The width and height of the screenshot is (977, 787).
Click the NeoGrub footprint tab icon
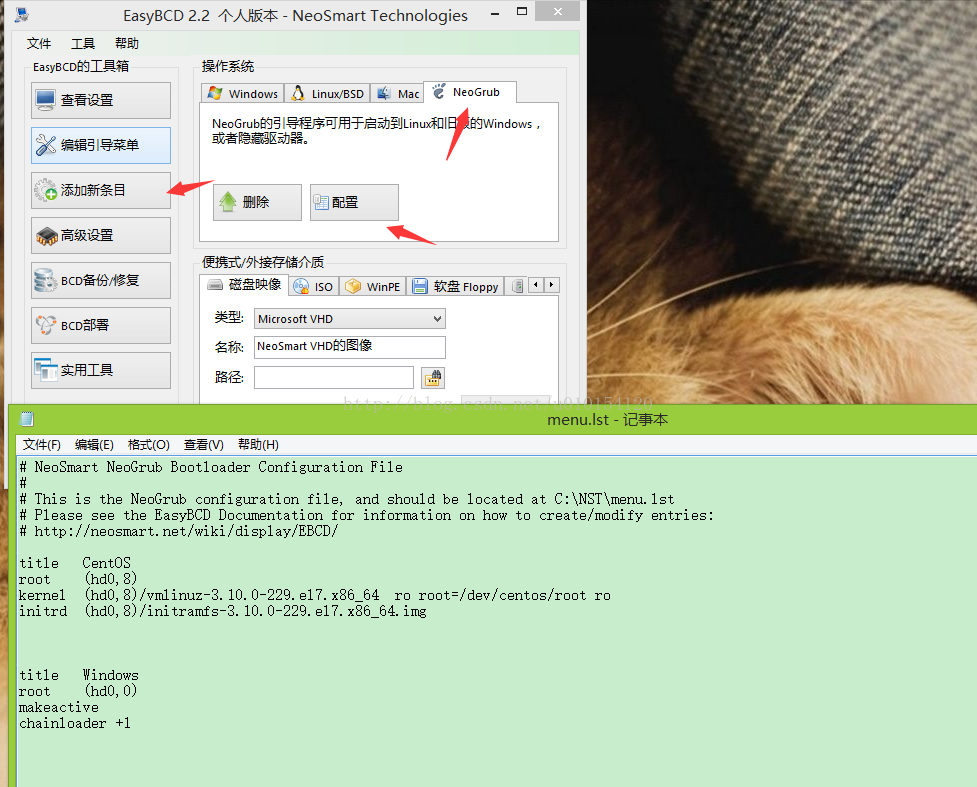[x=439, y=92]
